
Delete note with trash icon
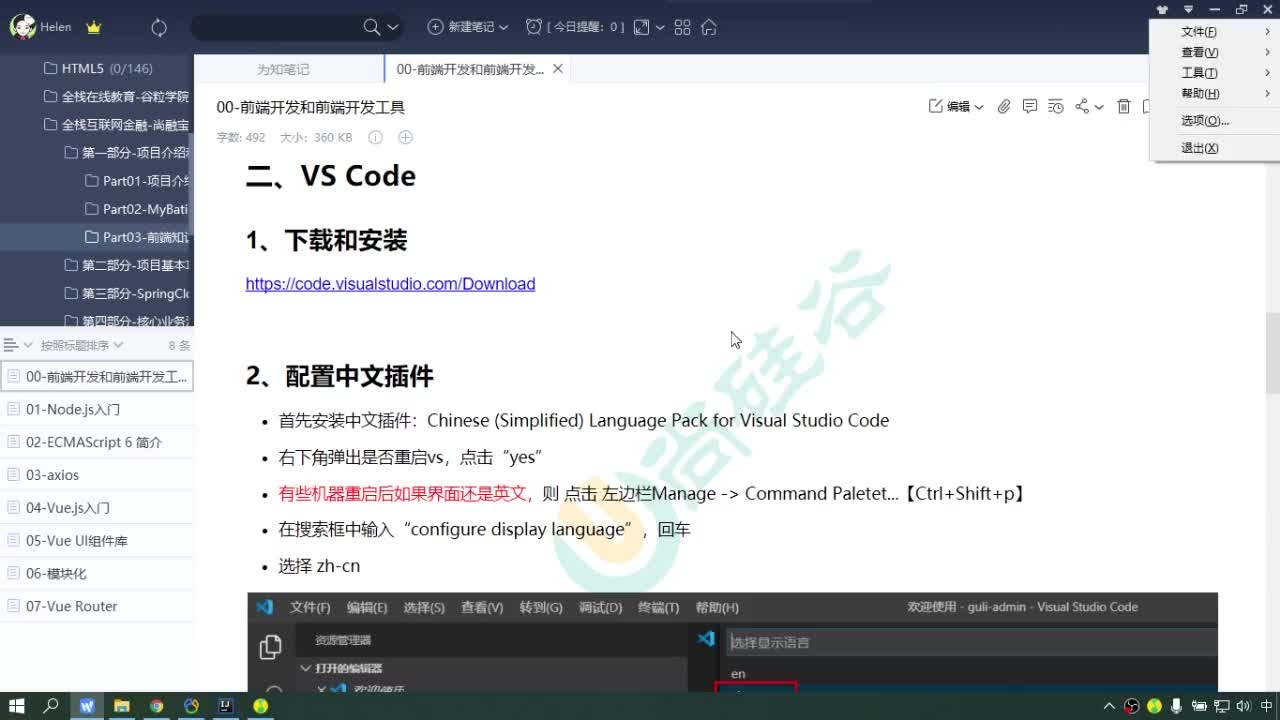coord(1124,107)
